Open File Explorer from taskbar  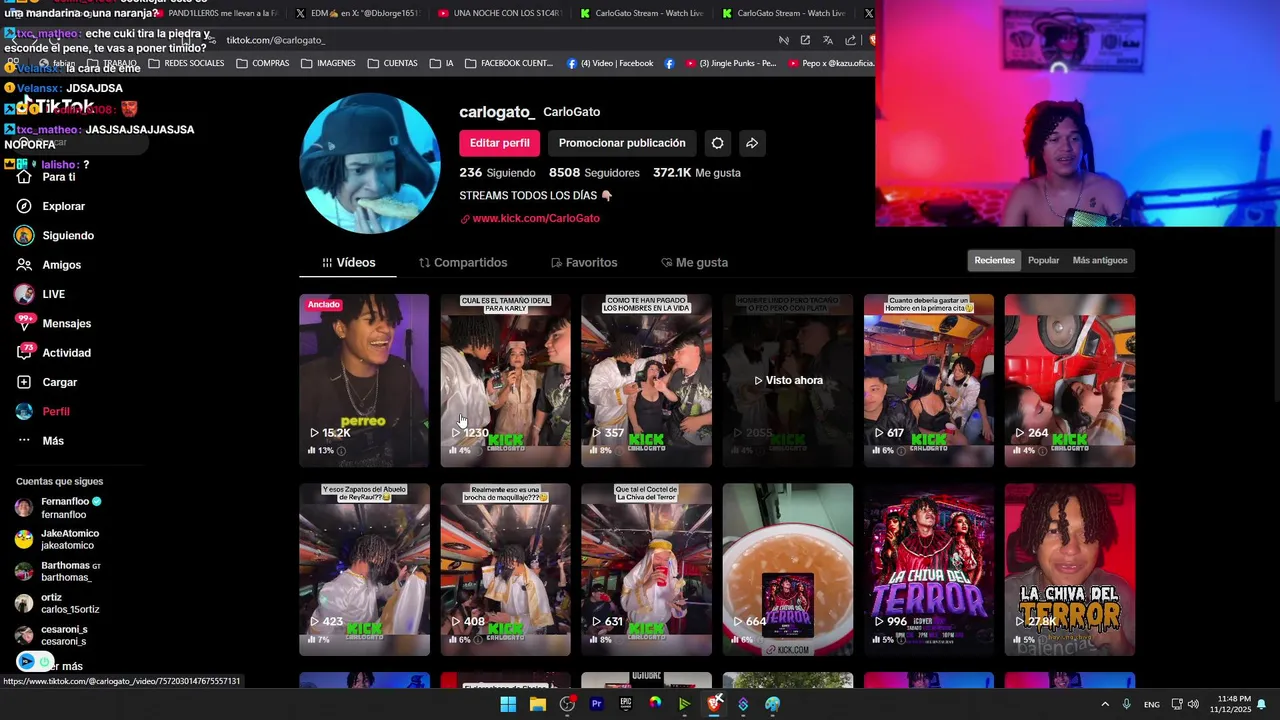538,704
